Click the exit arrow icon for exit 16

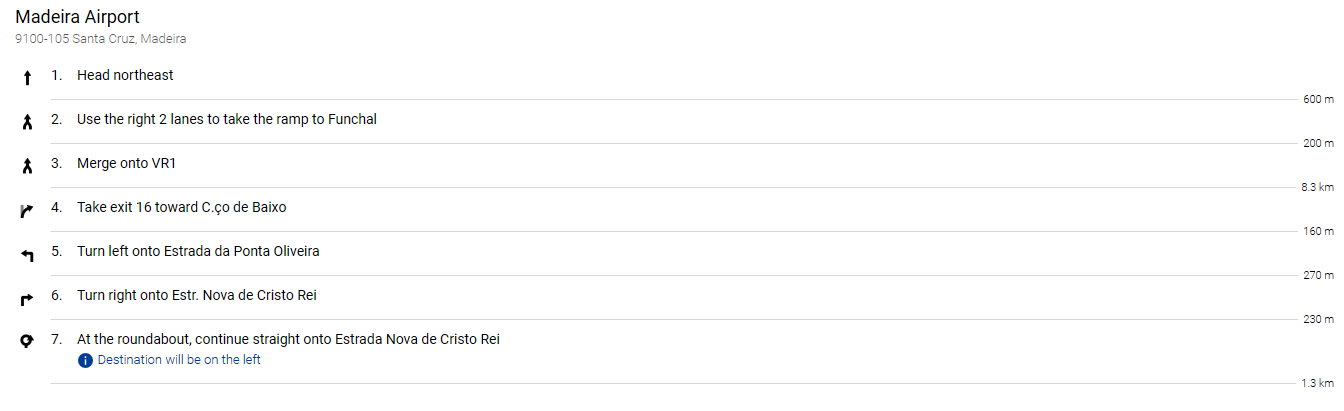pyautogui.click(x=28, y=210)
